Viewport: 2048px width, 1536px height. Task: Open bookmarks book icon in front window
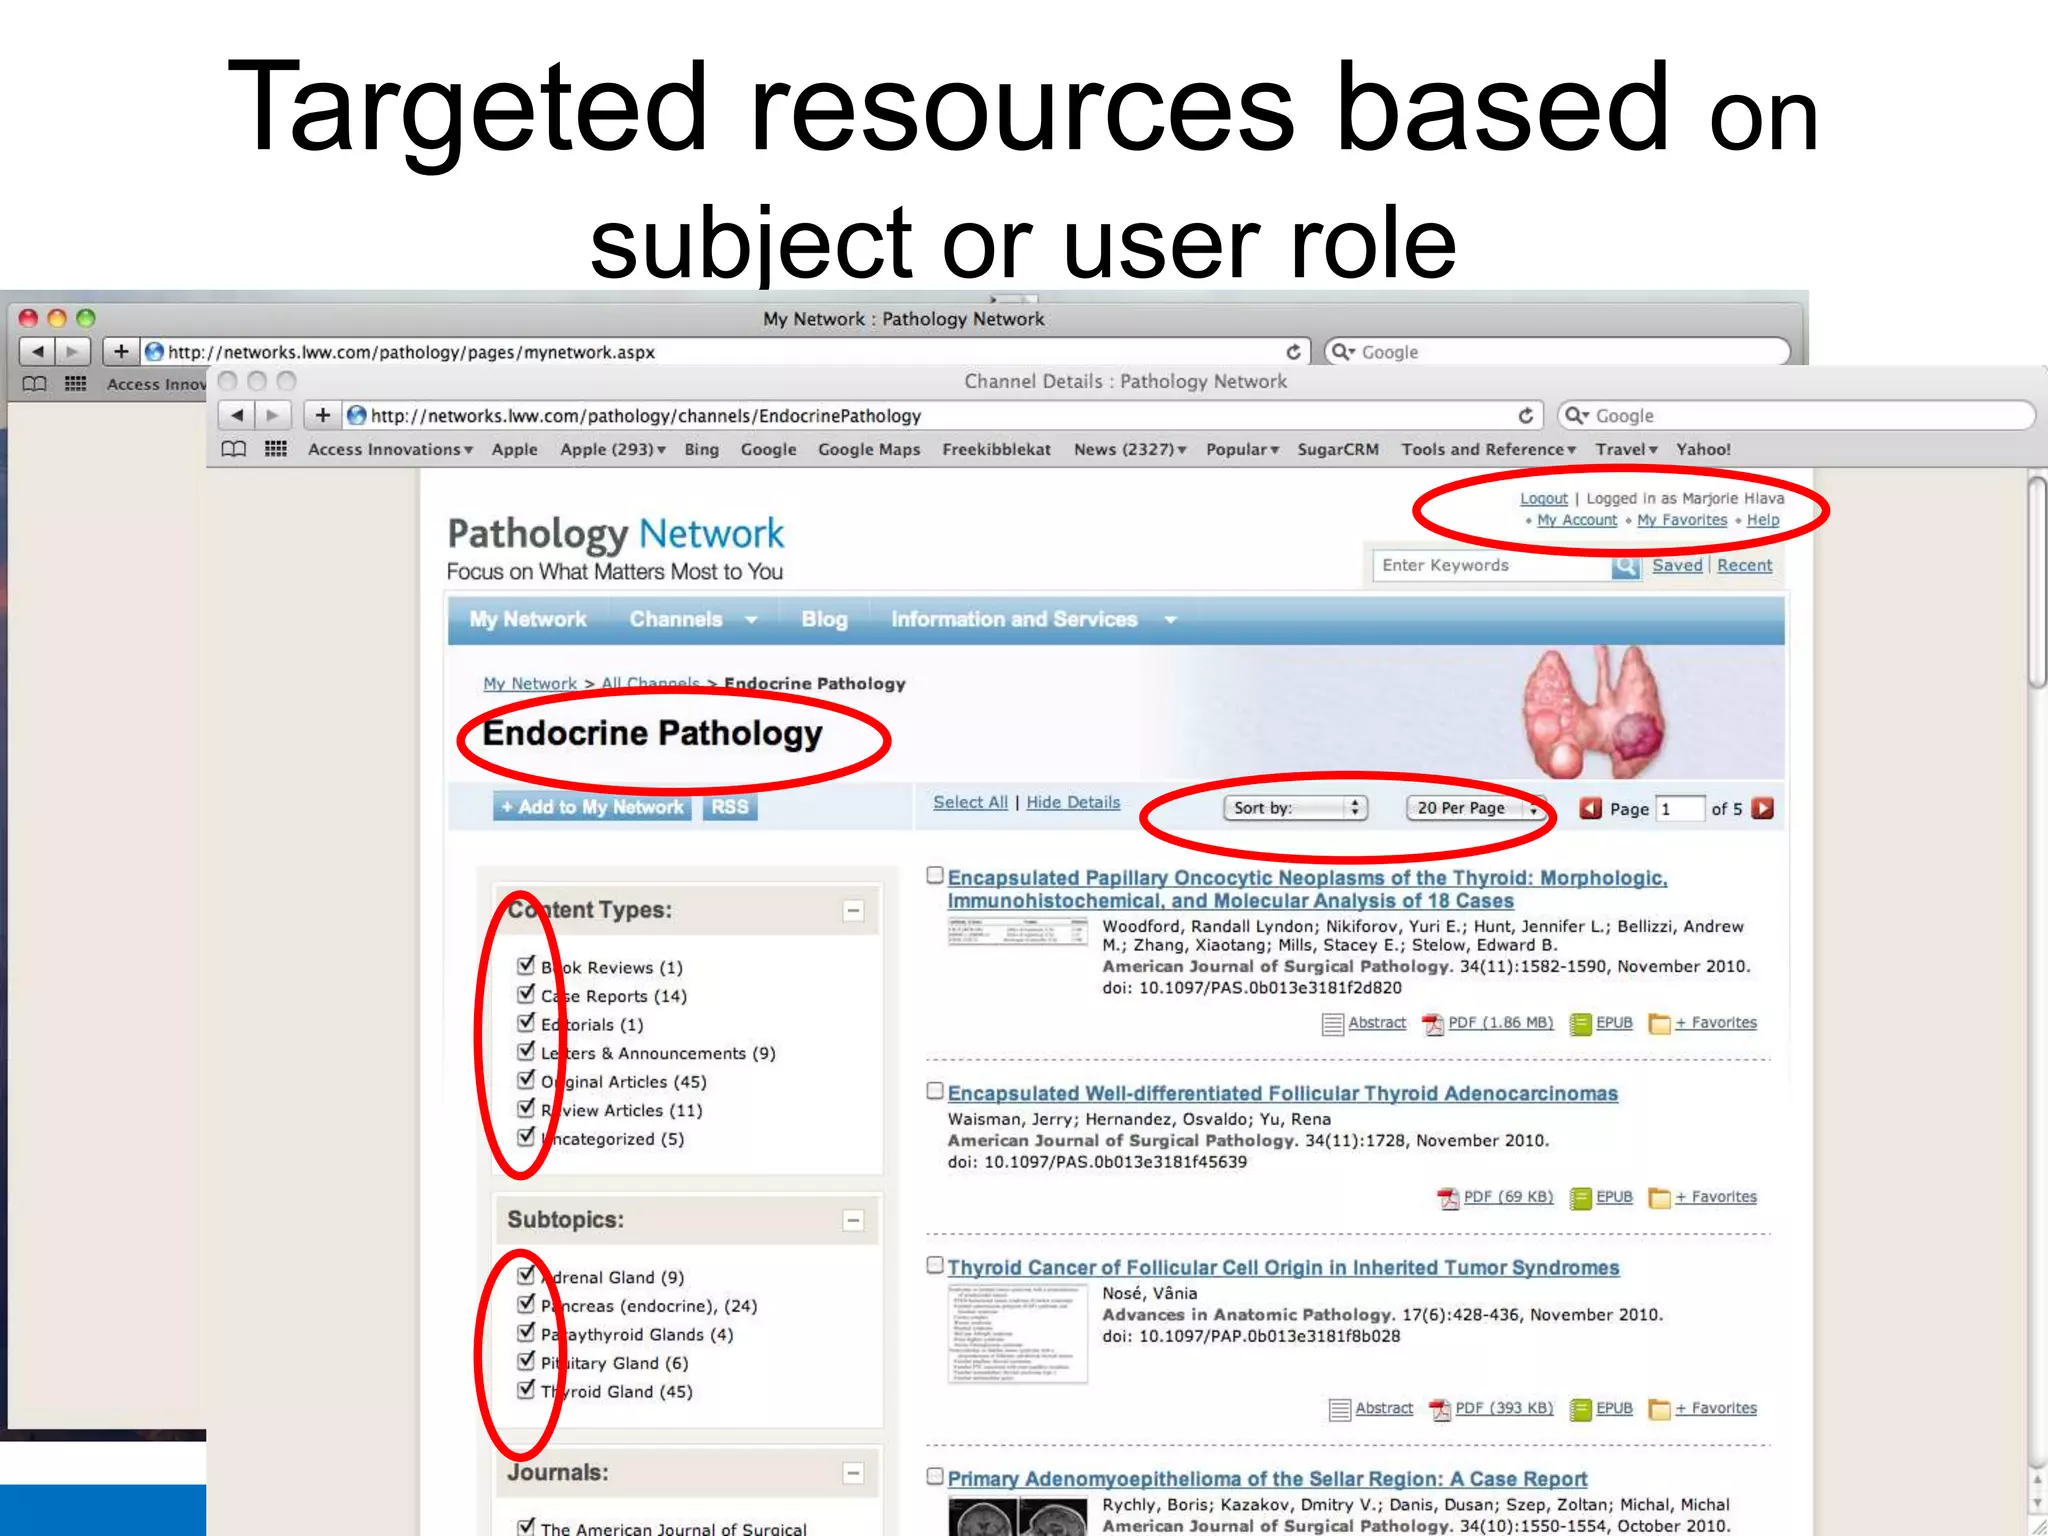233,449
